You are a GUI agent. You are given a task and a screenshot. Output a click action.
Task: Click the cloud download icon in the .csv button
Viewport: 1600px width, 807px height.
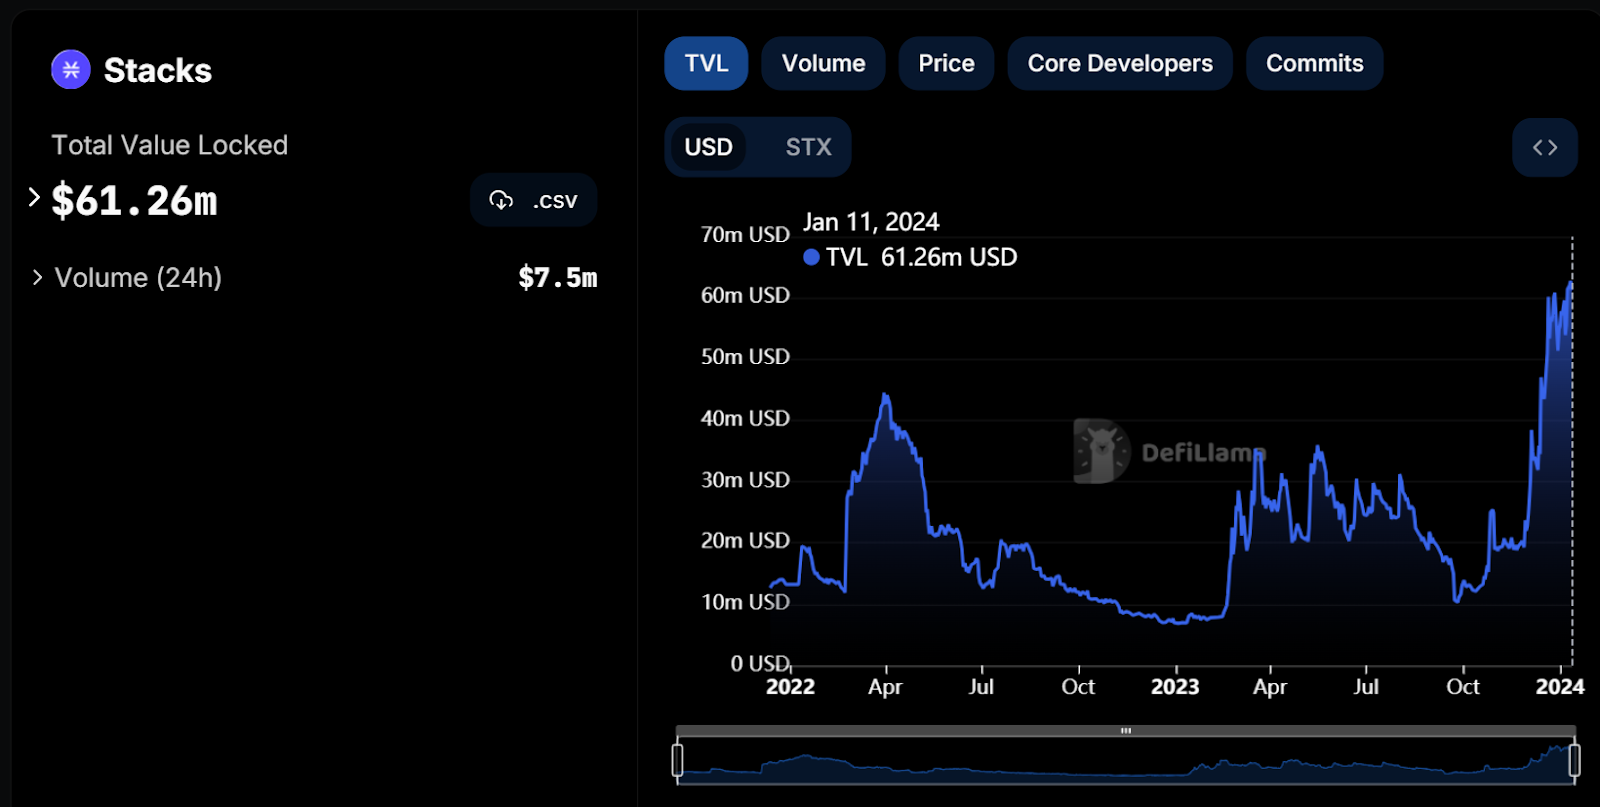click(x=501, y=200)
